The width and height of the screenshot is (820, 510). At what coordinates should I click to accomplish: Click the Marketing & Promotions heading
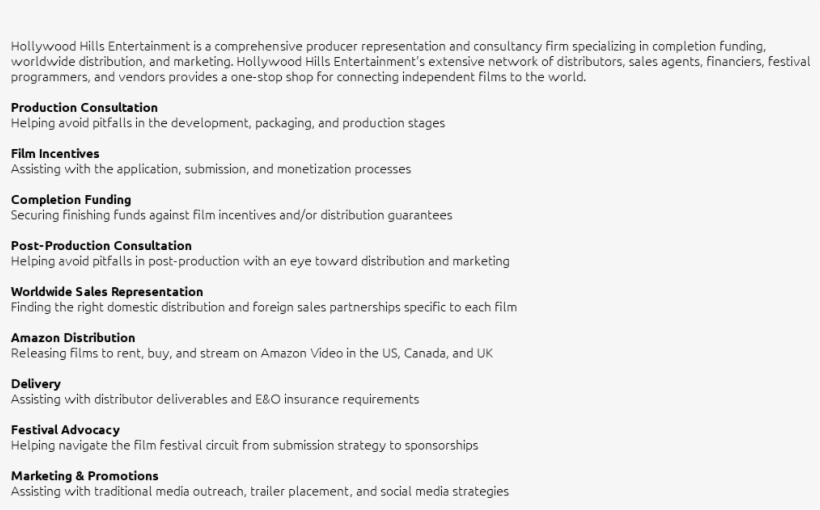pyautogui.click(x=85, y=476)
